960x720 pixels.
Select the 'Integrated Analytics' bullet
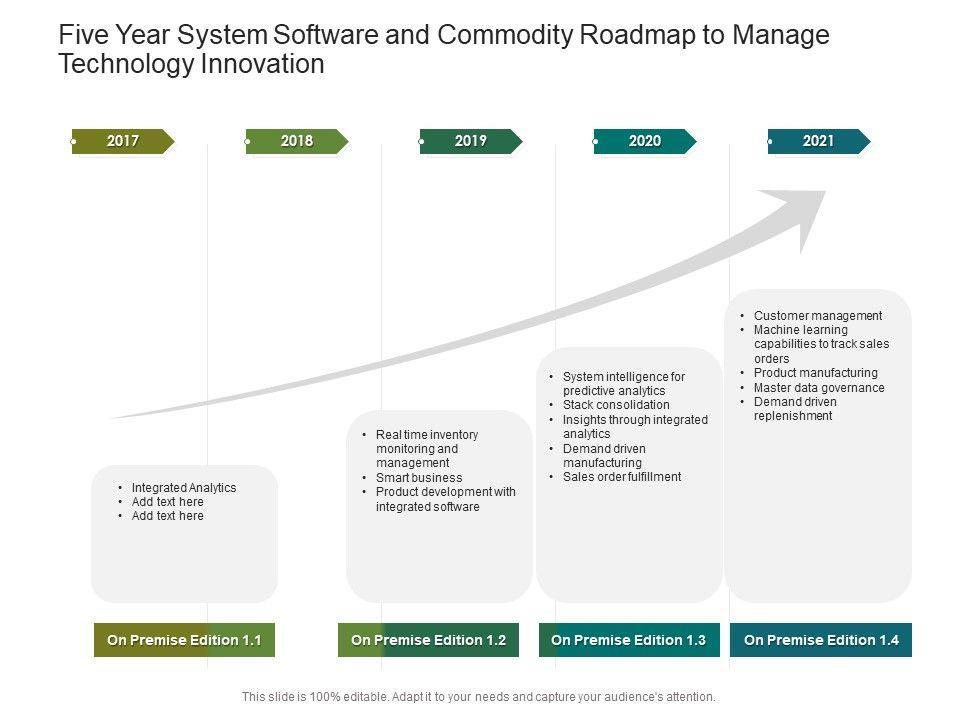(184, 488)
